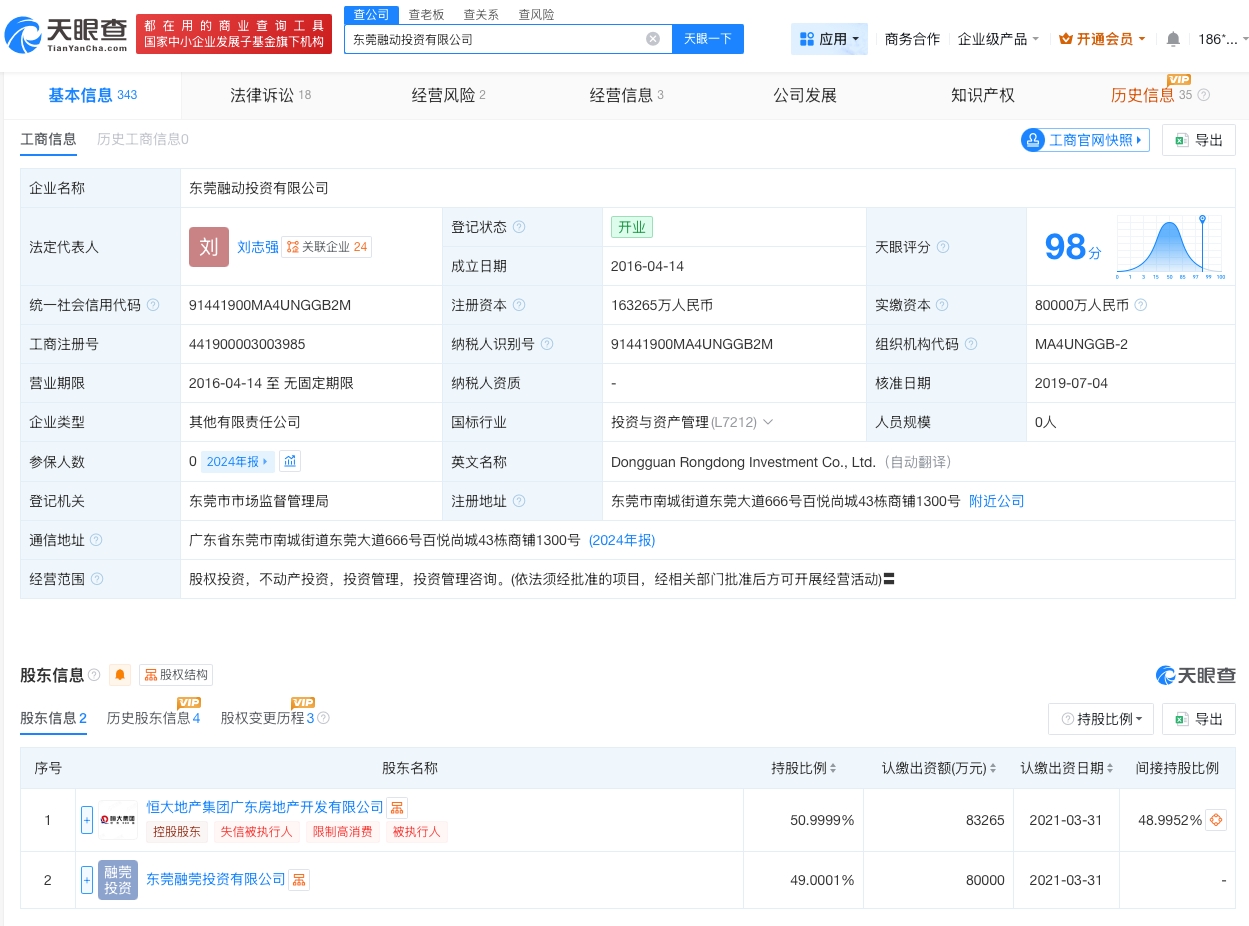Image resolution: width=1249 pixels, height=926 pixels.
Task: Open the 企业级产品 dropdown
Action: pos(998,39)
